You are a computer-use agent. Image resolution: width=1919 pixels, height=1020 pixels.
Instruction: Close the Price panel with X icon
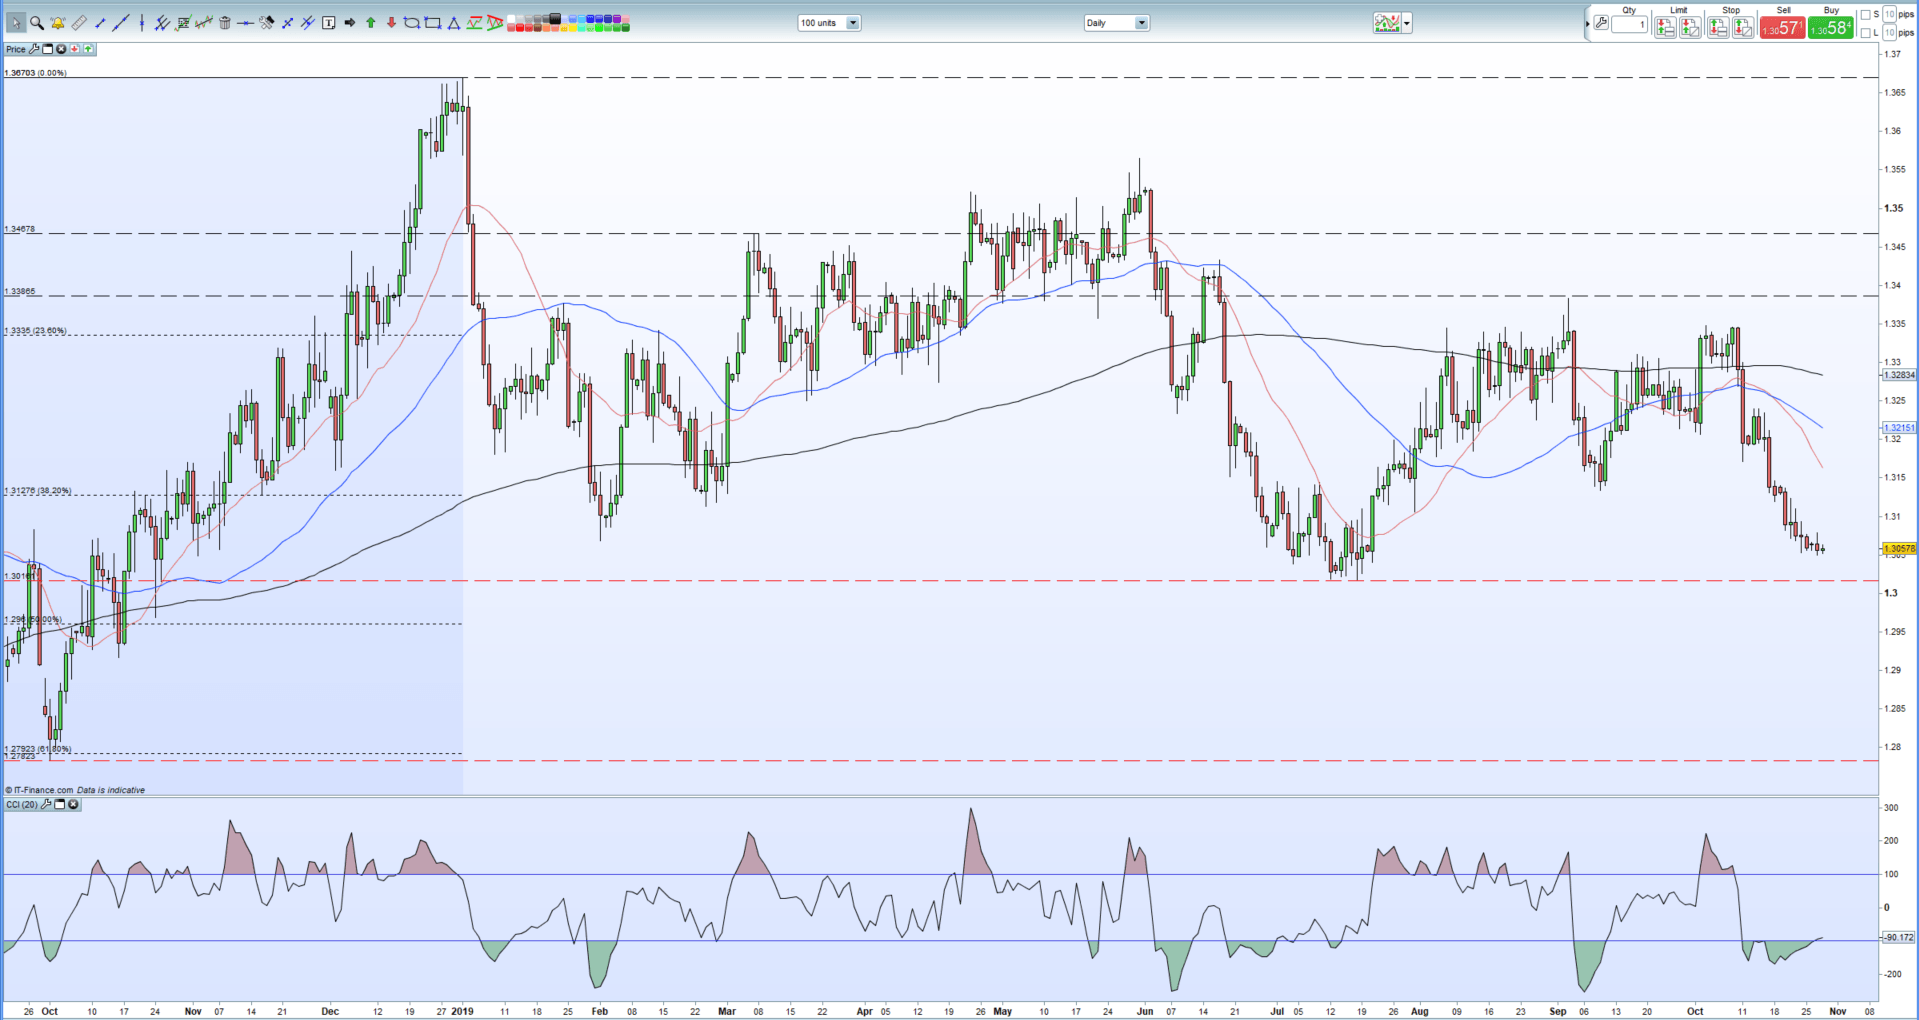(x=61, y=49)
